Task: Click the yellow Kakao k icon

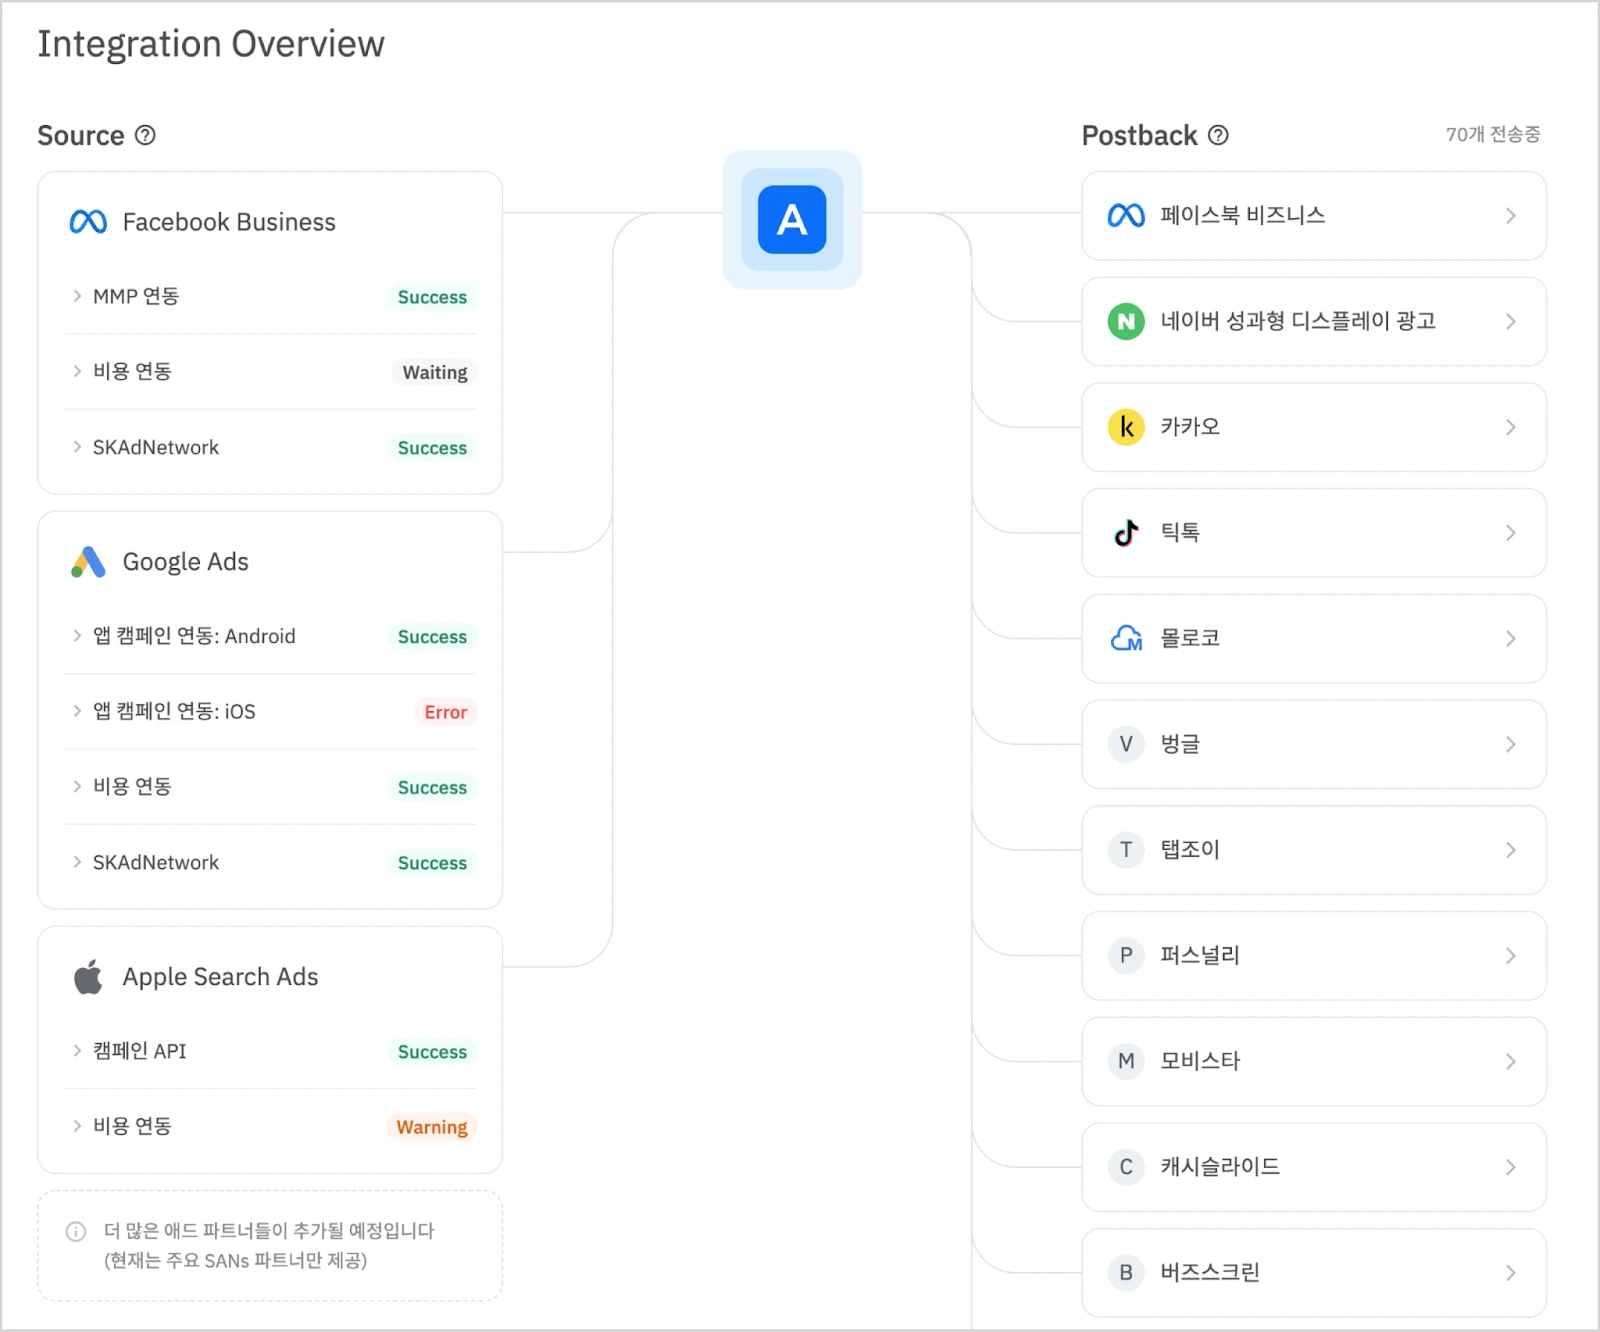Action: [1126, 427]
